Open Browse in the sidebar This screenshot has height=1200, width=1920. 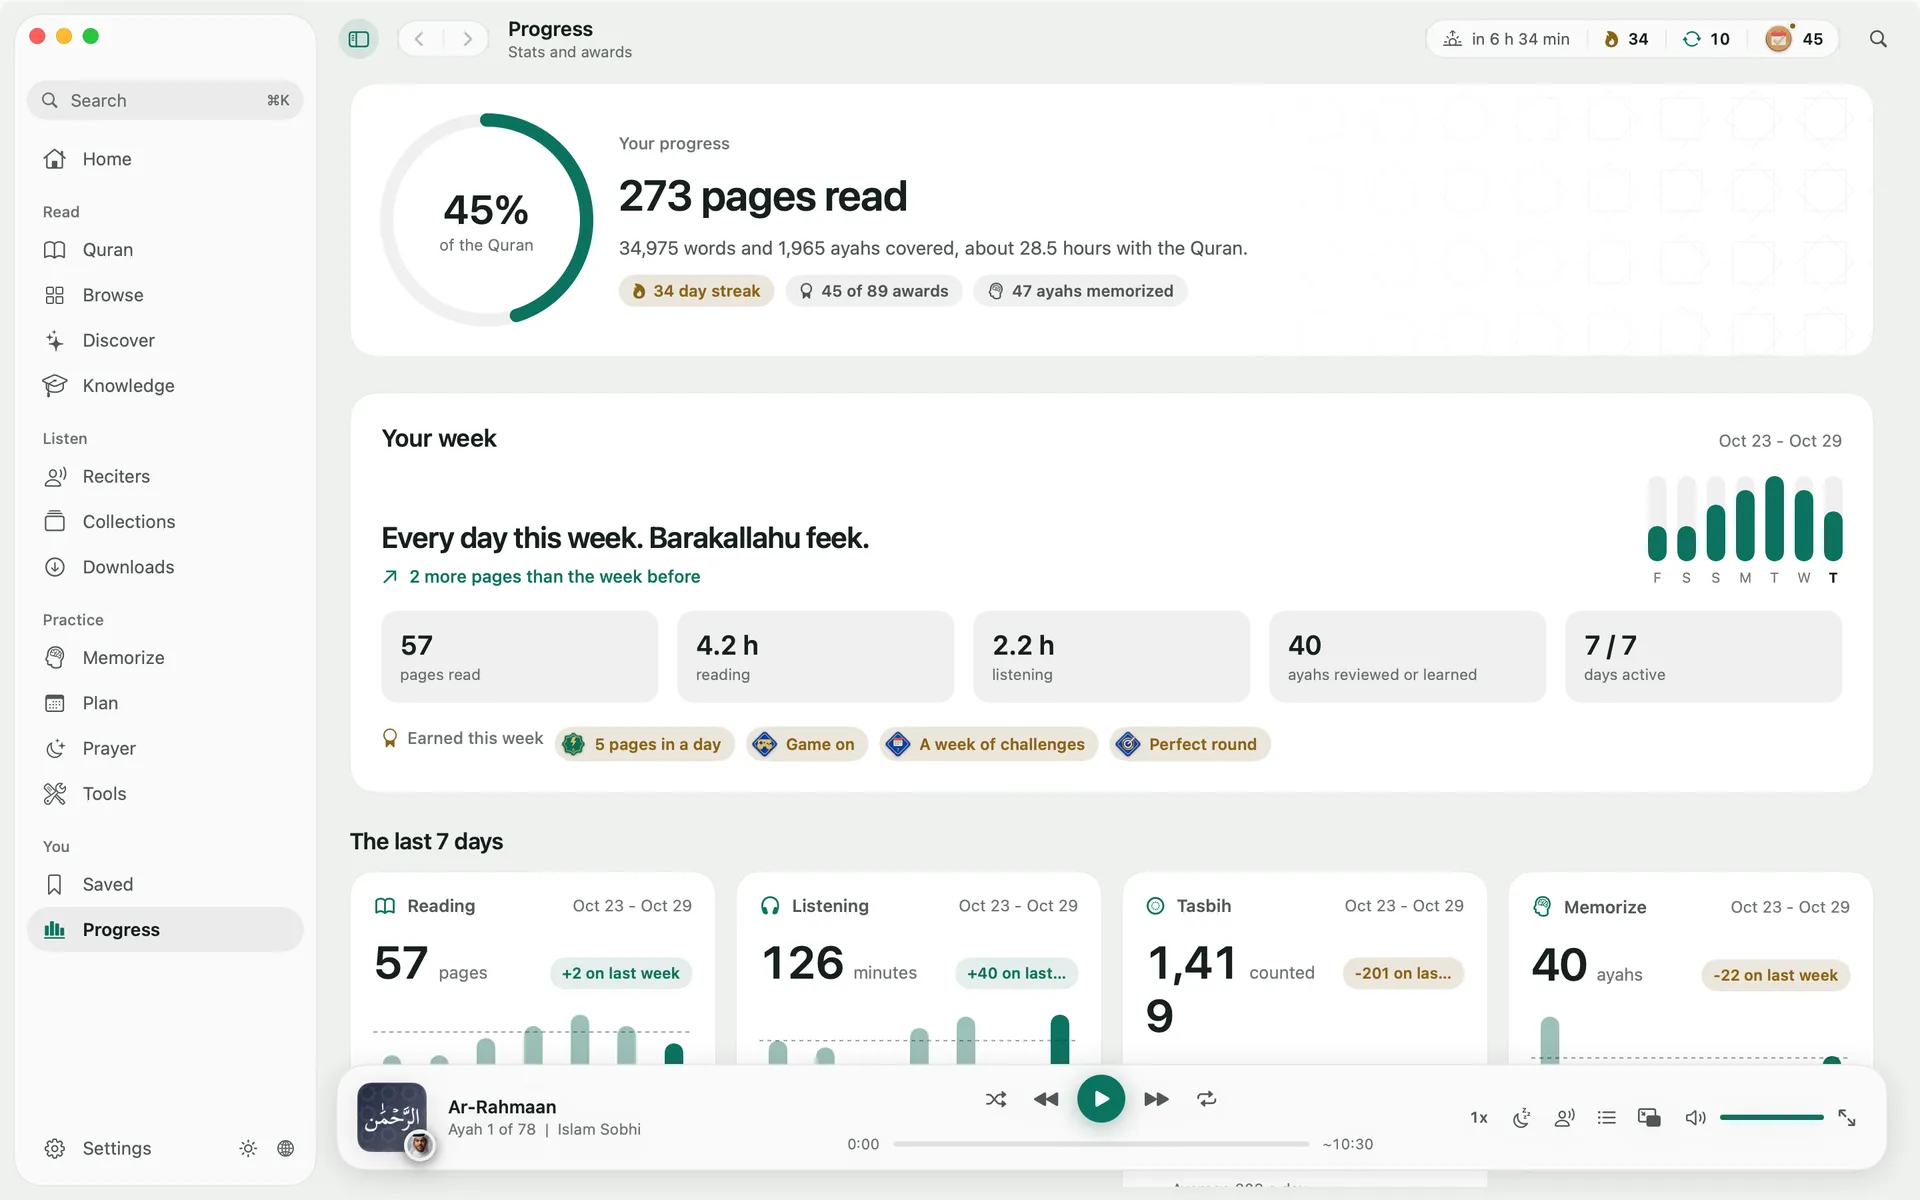click(165, 295)
